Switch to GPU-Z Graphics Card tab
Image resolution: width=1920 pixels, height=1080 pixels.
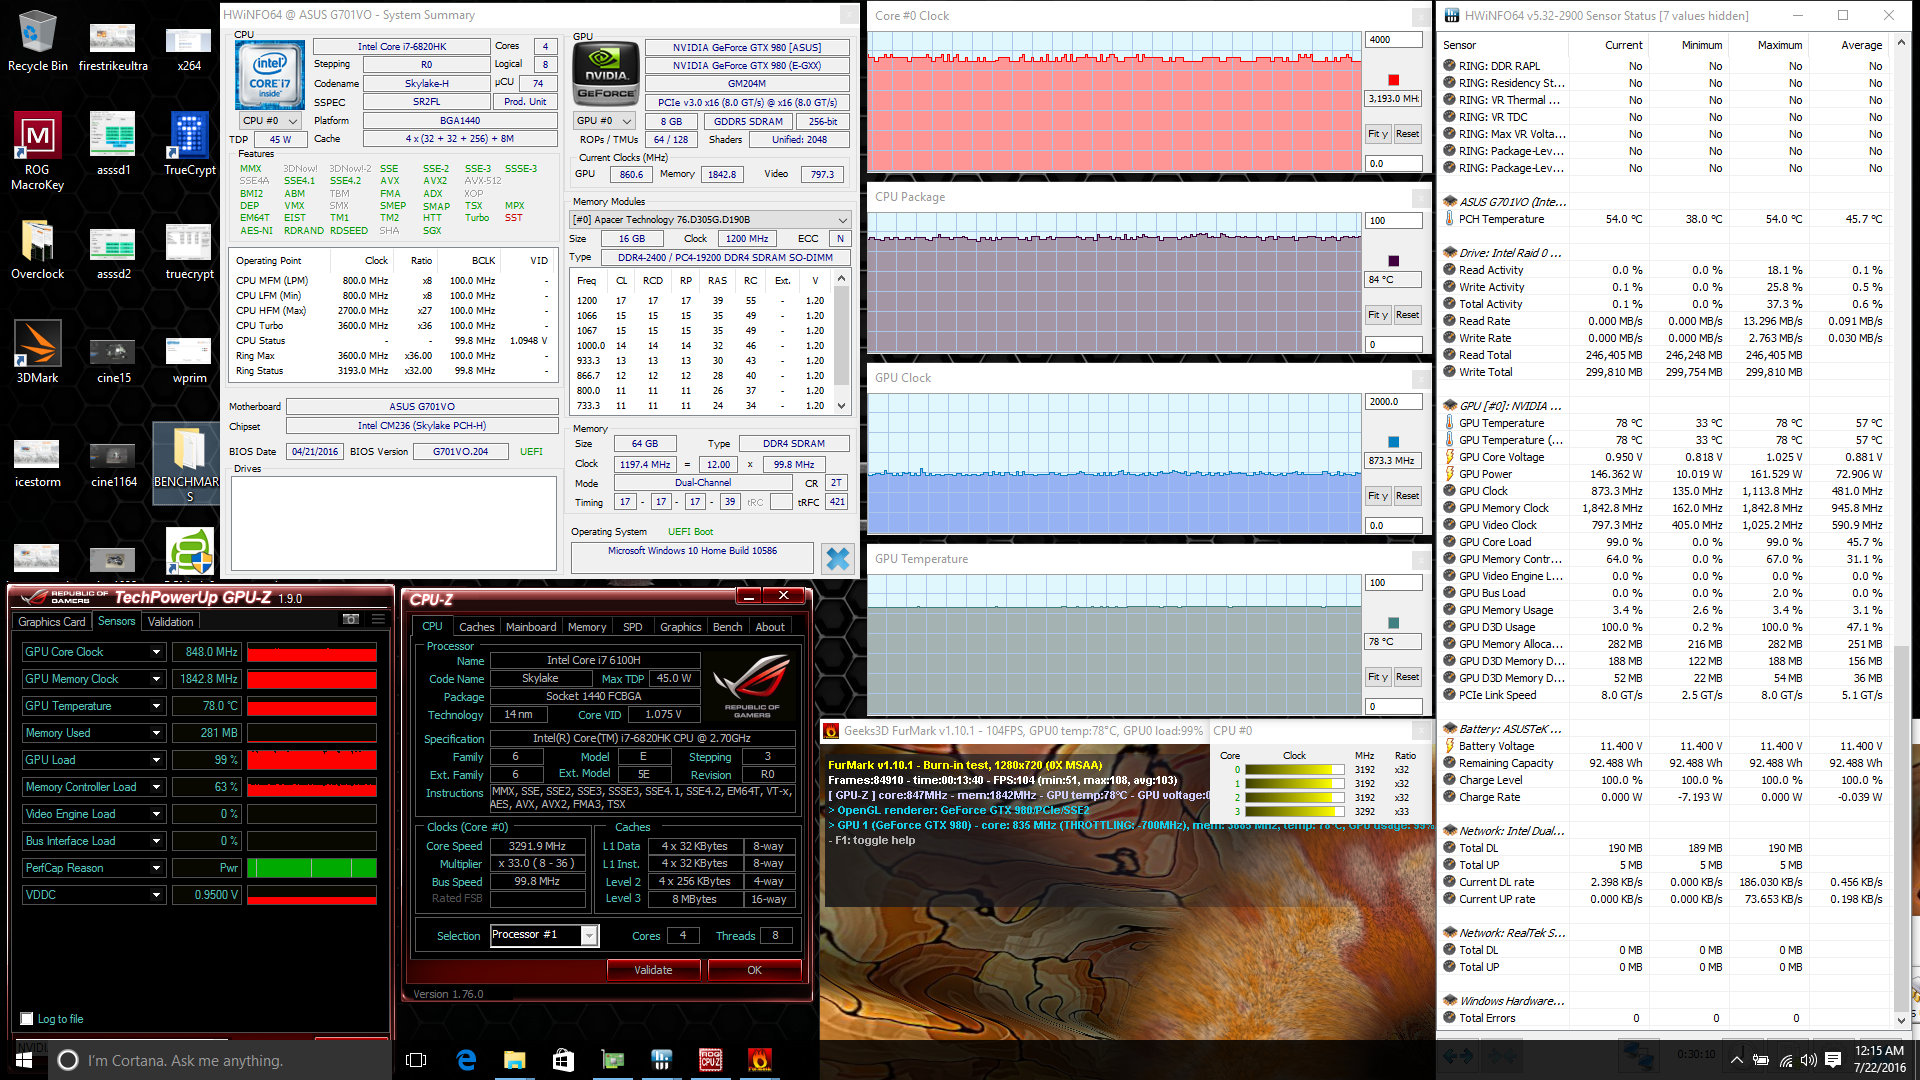(x=52, y=622)
